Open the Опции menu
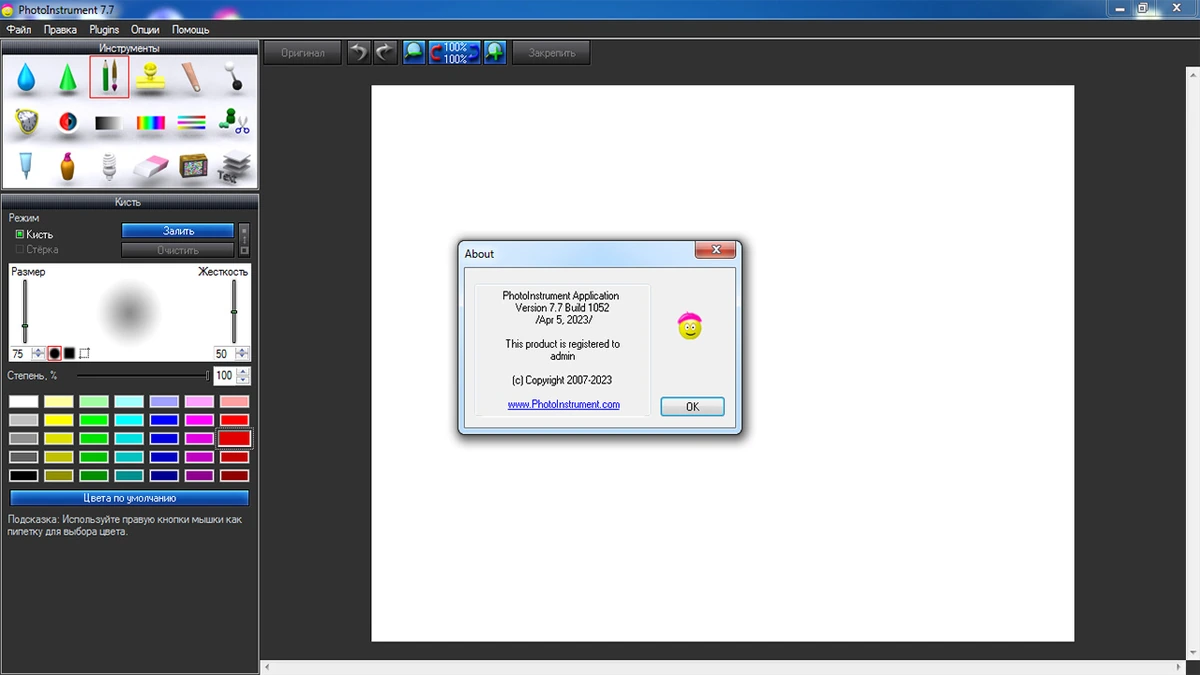The width and height of the screenshot is (1200, 675). click(145, 30)
